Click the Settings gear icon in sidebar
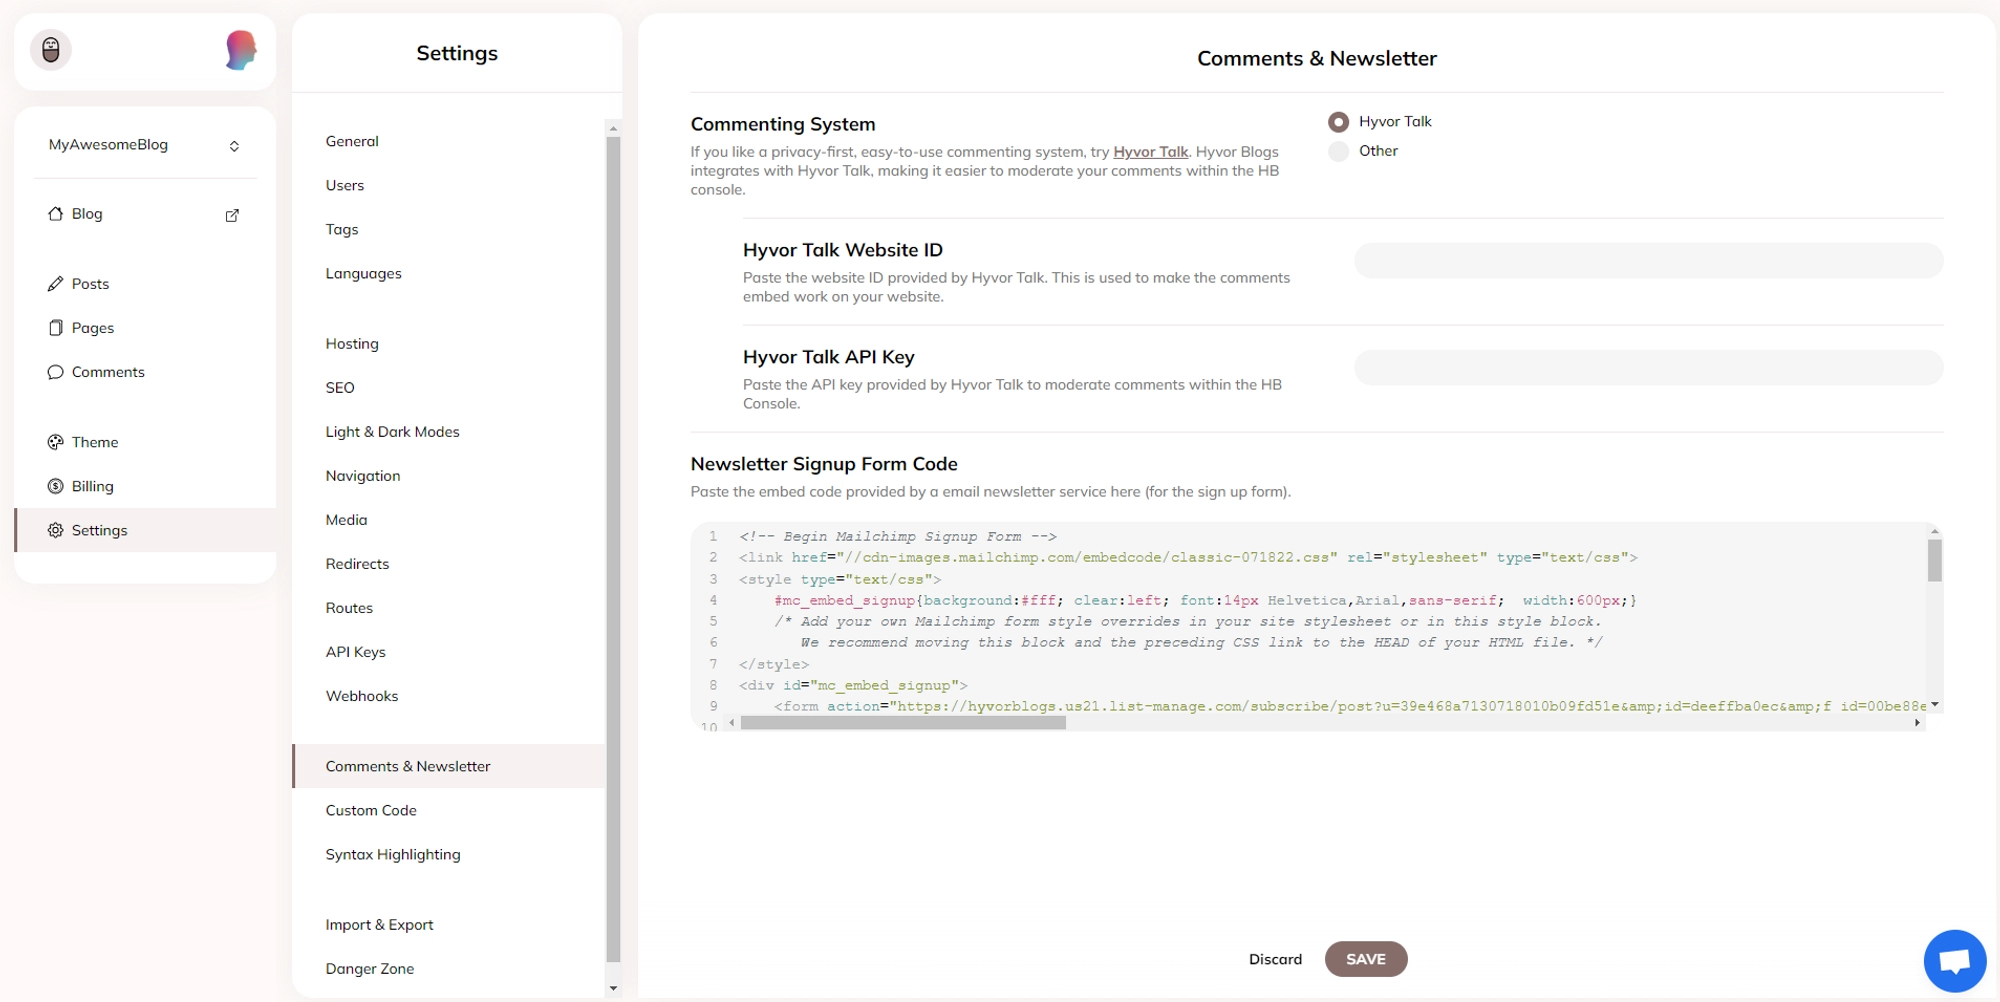 (x=56, y=530)
